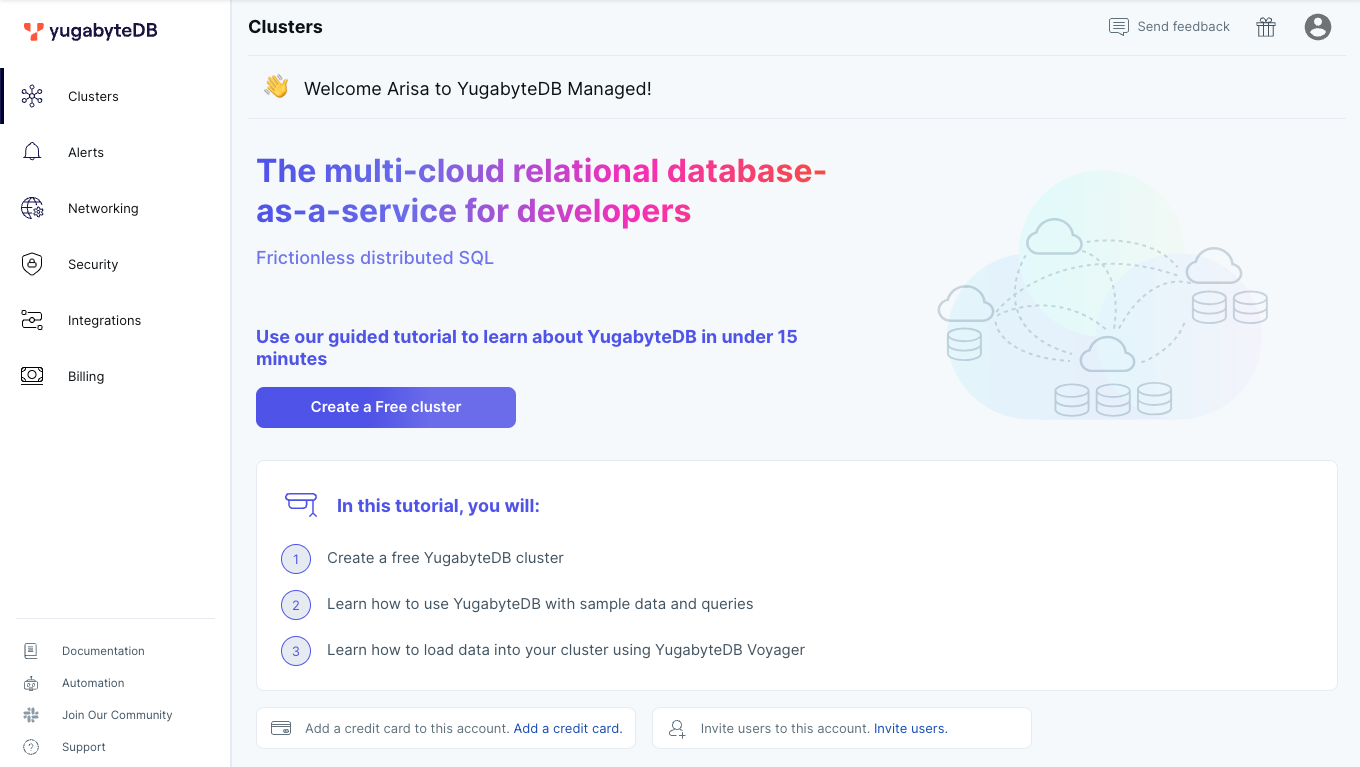Click tutorial step number 2 circle
This screenshot has width=1360, height=767.
[296, 605]
